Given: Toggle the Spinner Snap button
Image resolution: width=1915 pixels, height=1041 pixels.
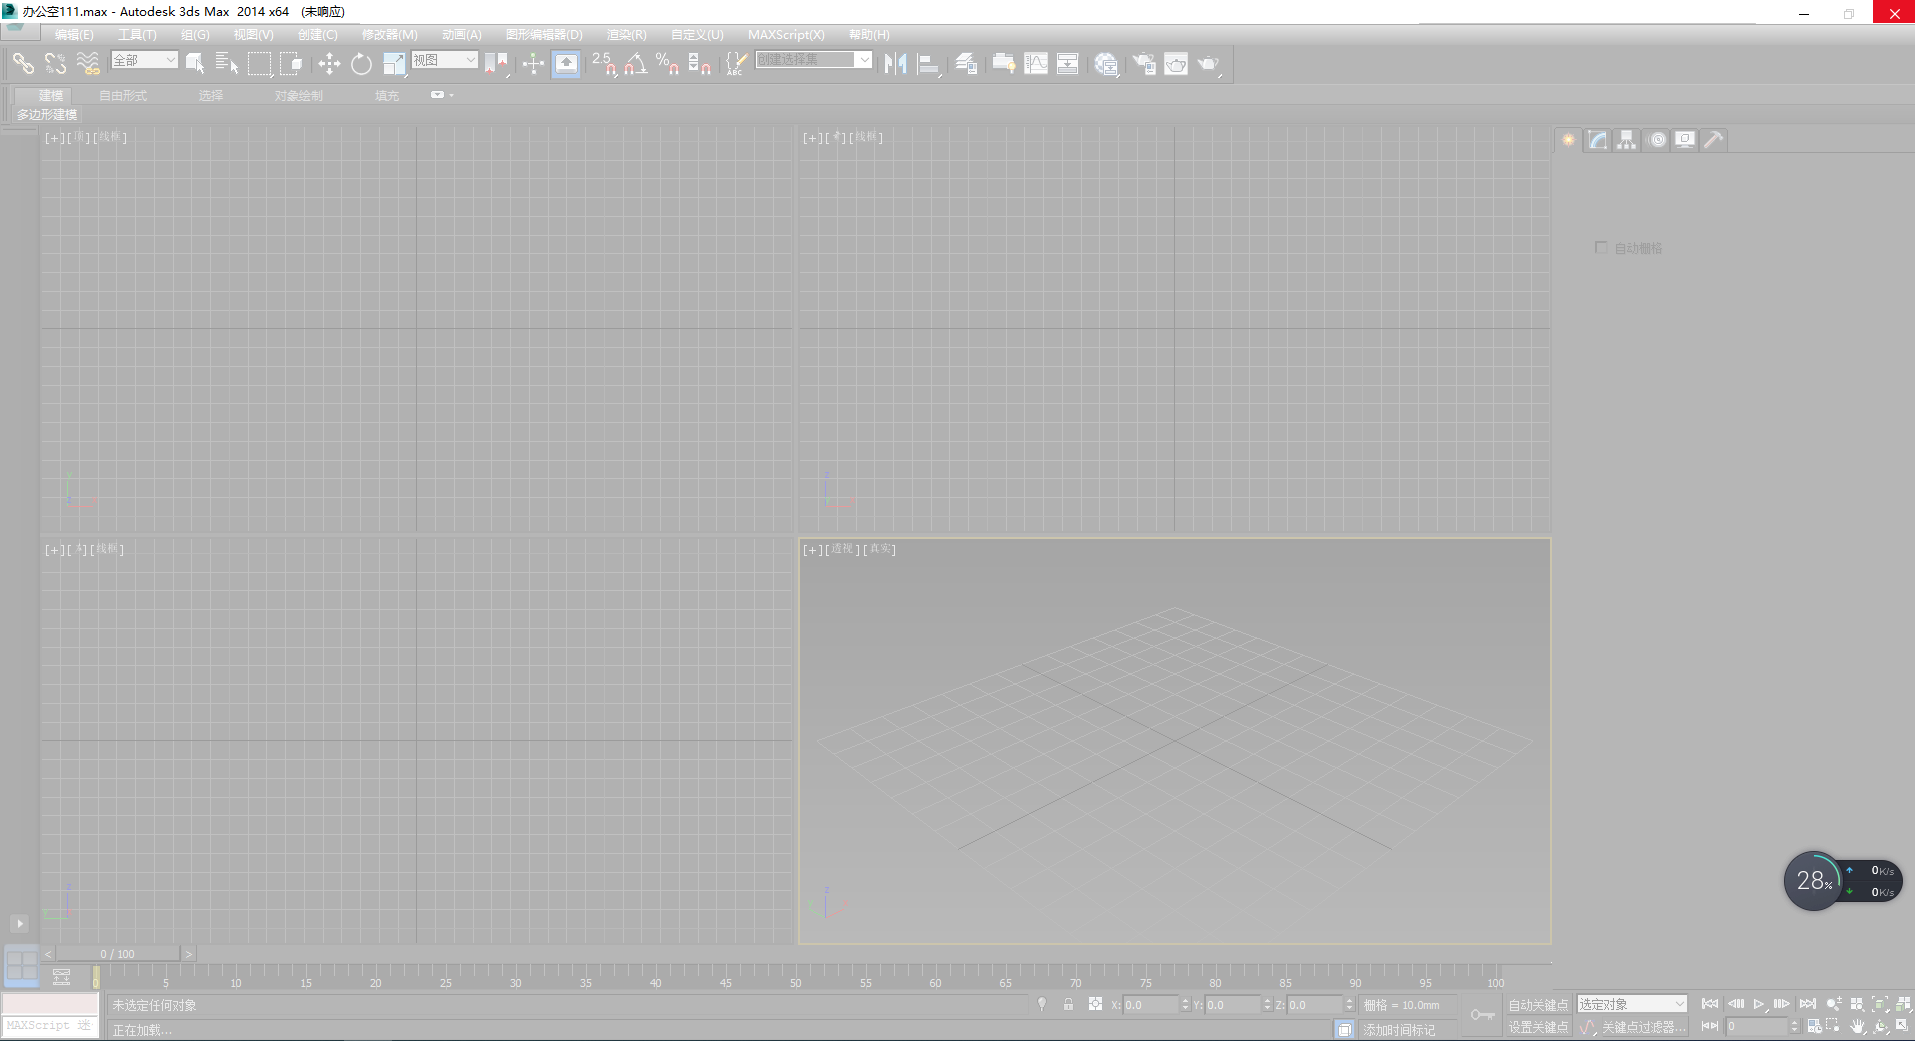Looking at the screenshot, I should [x=700, y=64].
